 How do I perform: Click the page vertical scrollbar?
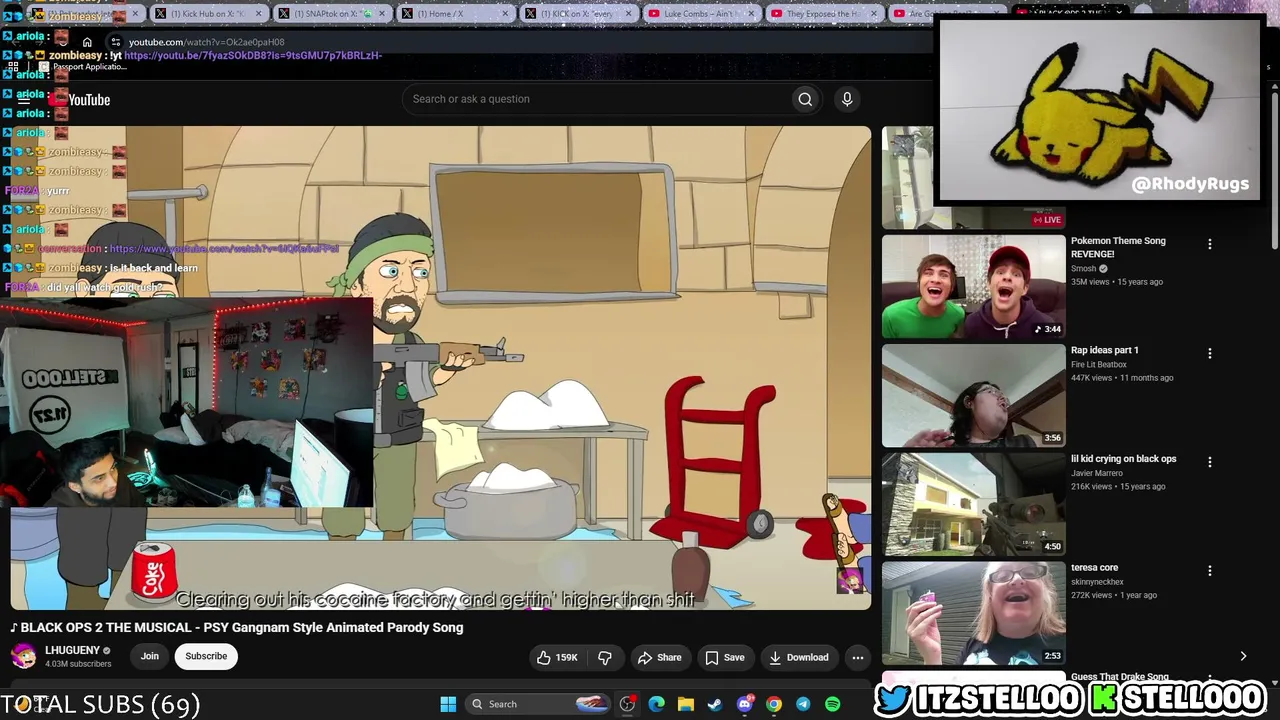tap(1274, 170)
